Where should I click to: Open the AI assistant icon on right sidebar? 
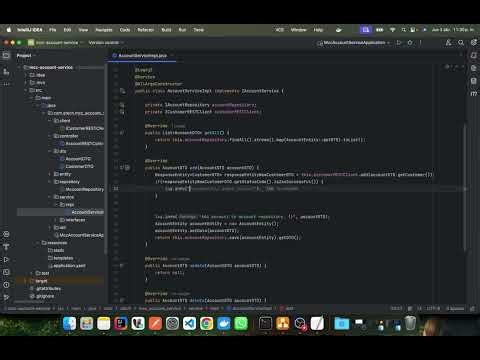pos(474,68)
